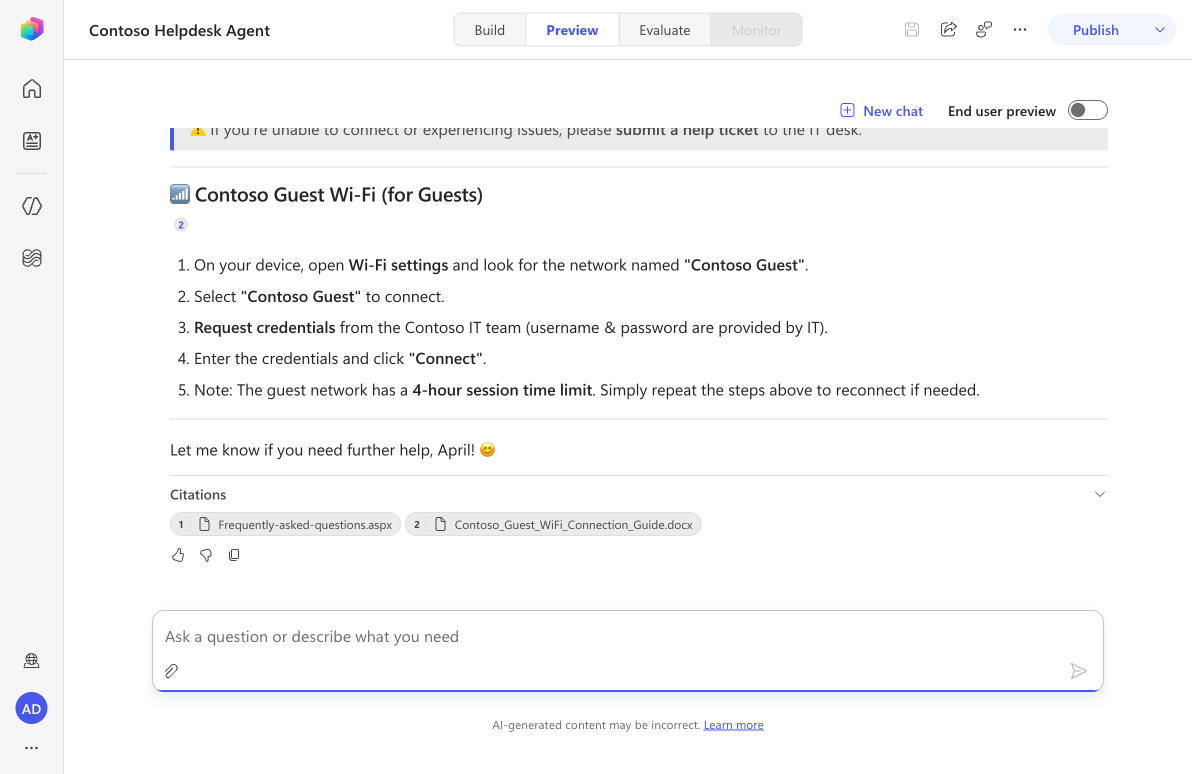Switch to the Build tab
The width and height of the screenshot is (1192, 774).
tap(490, 30)
